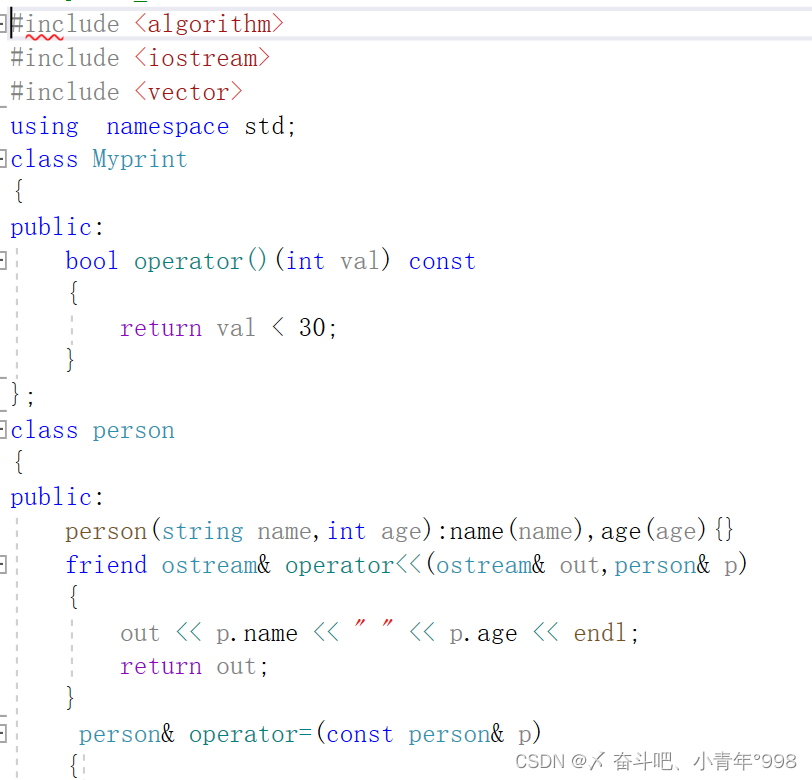The width and height of the screenshot is (812, 780).
Task: Collapse the bool operator() function fold marker
Action: [x=3, y=260]
